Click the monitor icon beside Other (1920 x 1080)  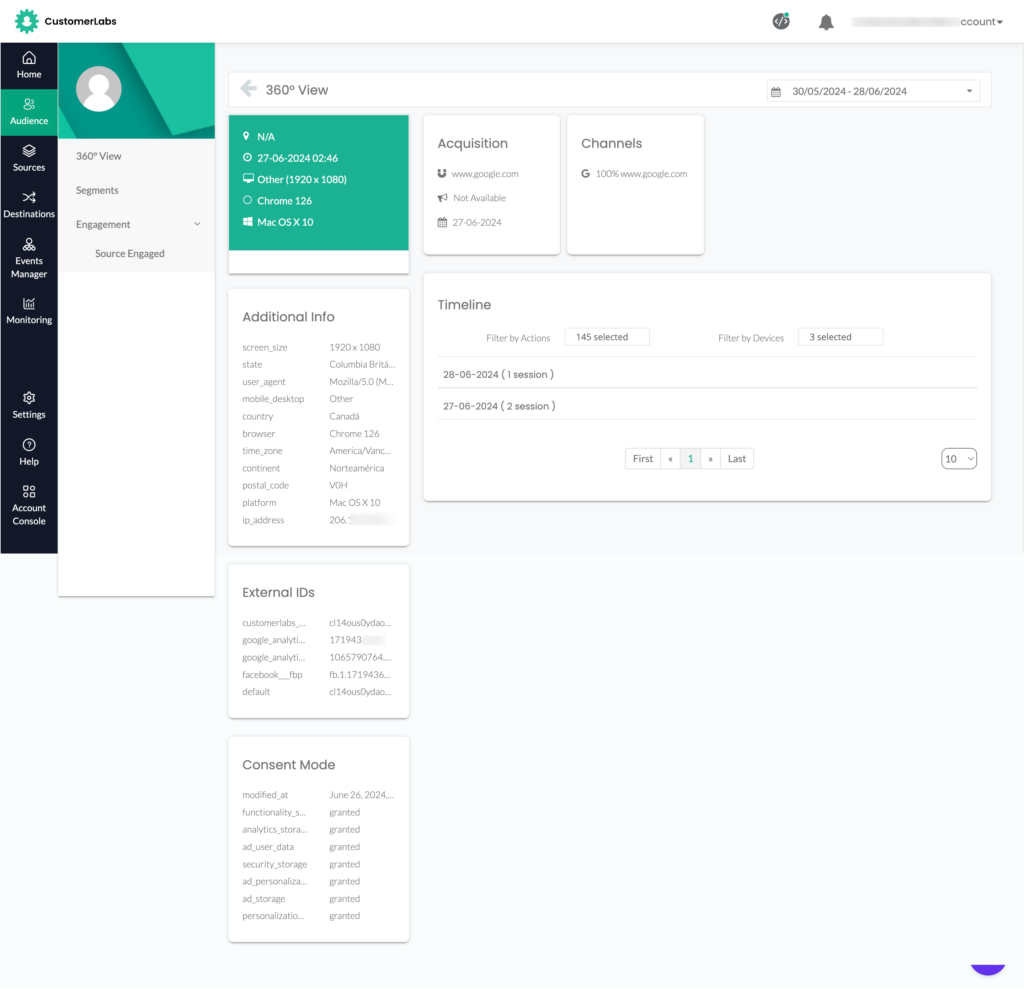point(248,178)
